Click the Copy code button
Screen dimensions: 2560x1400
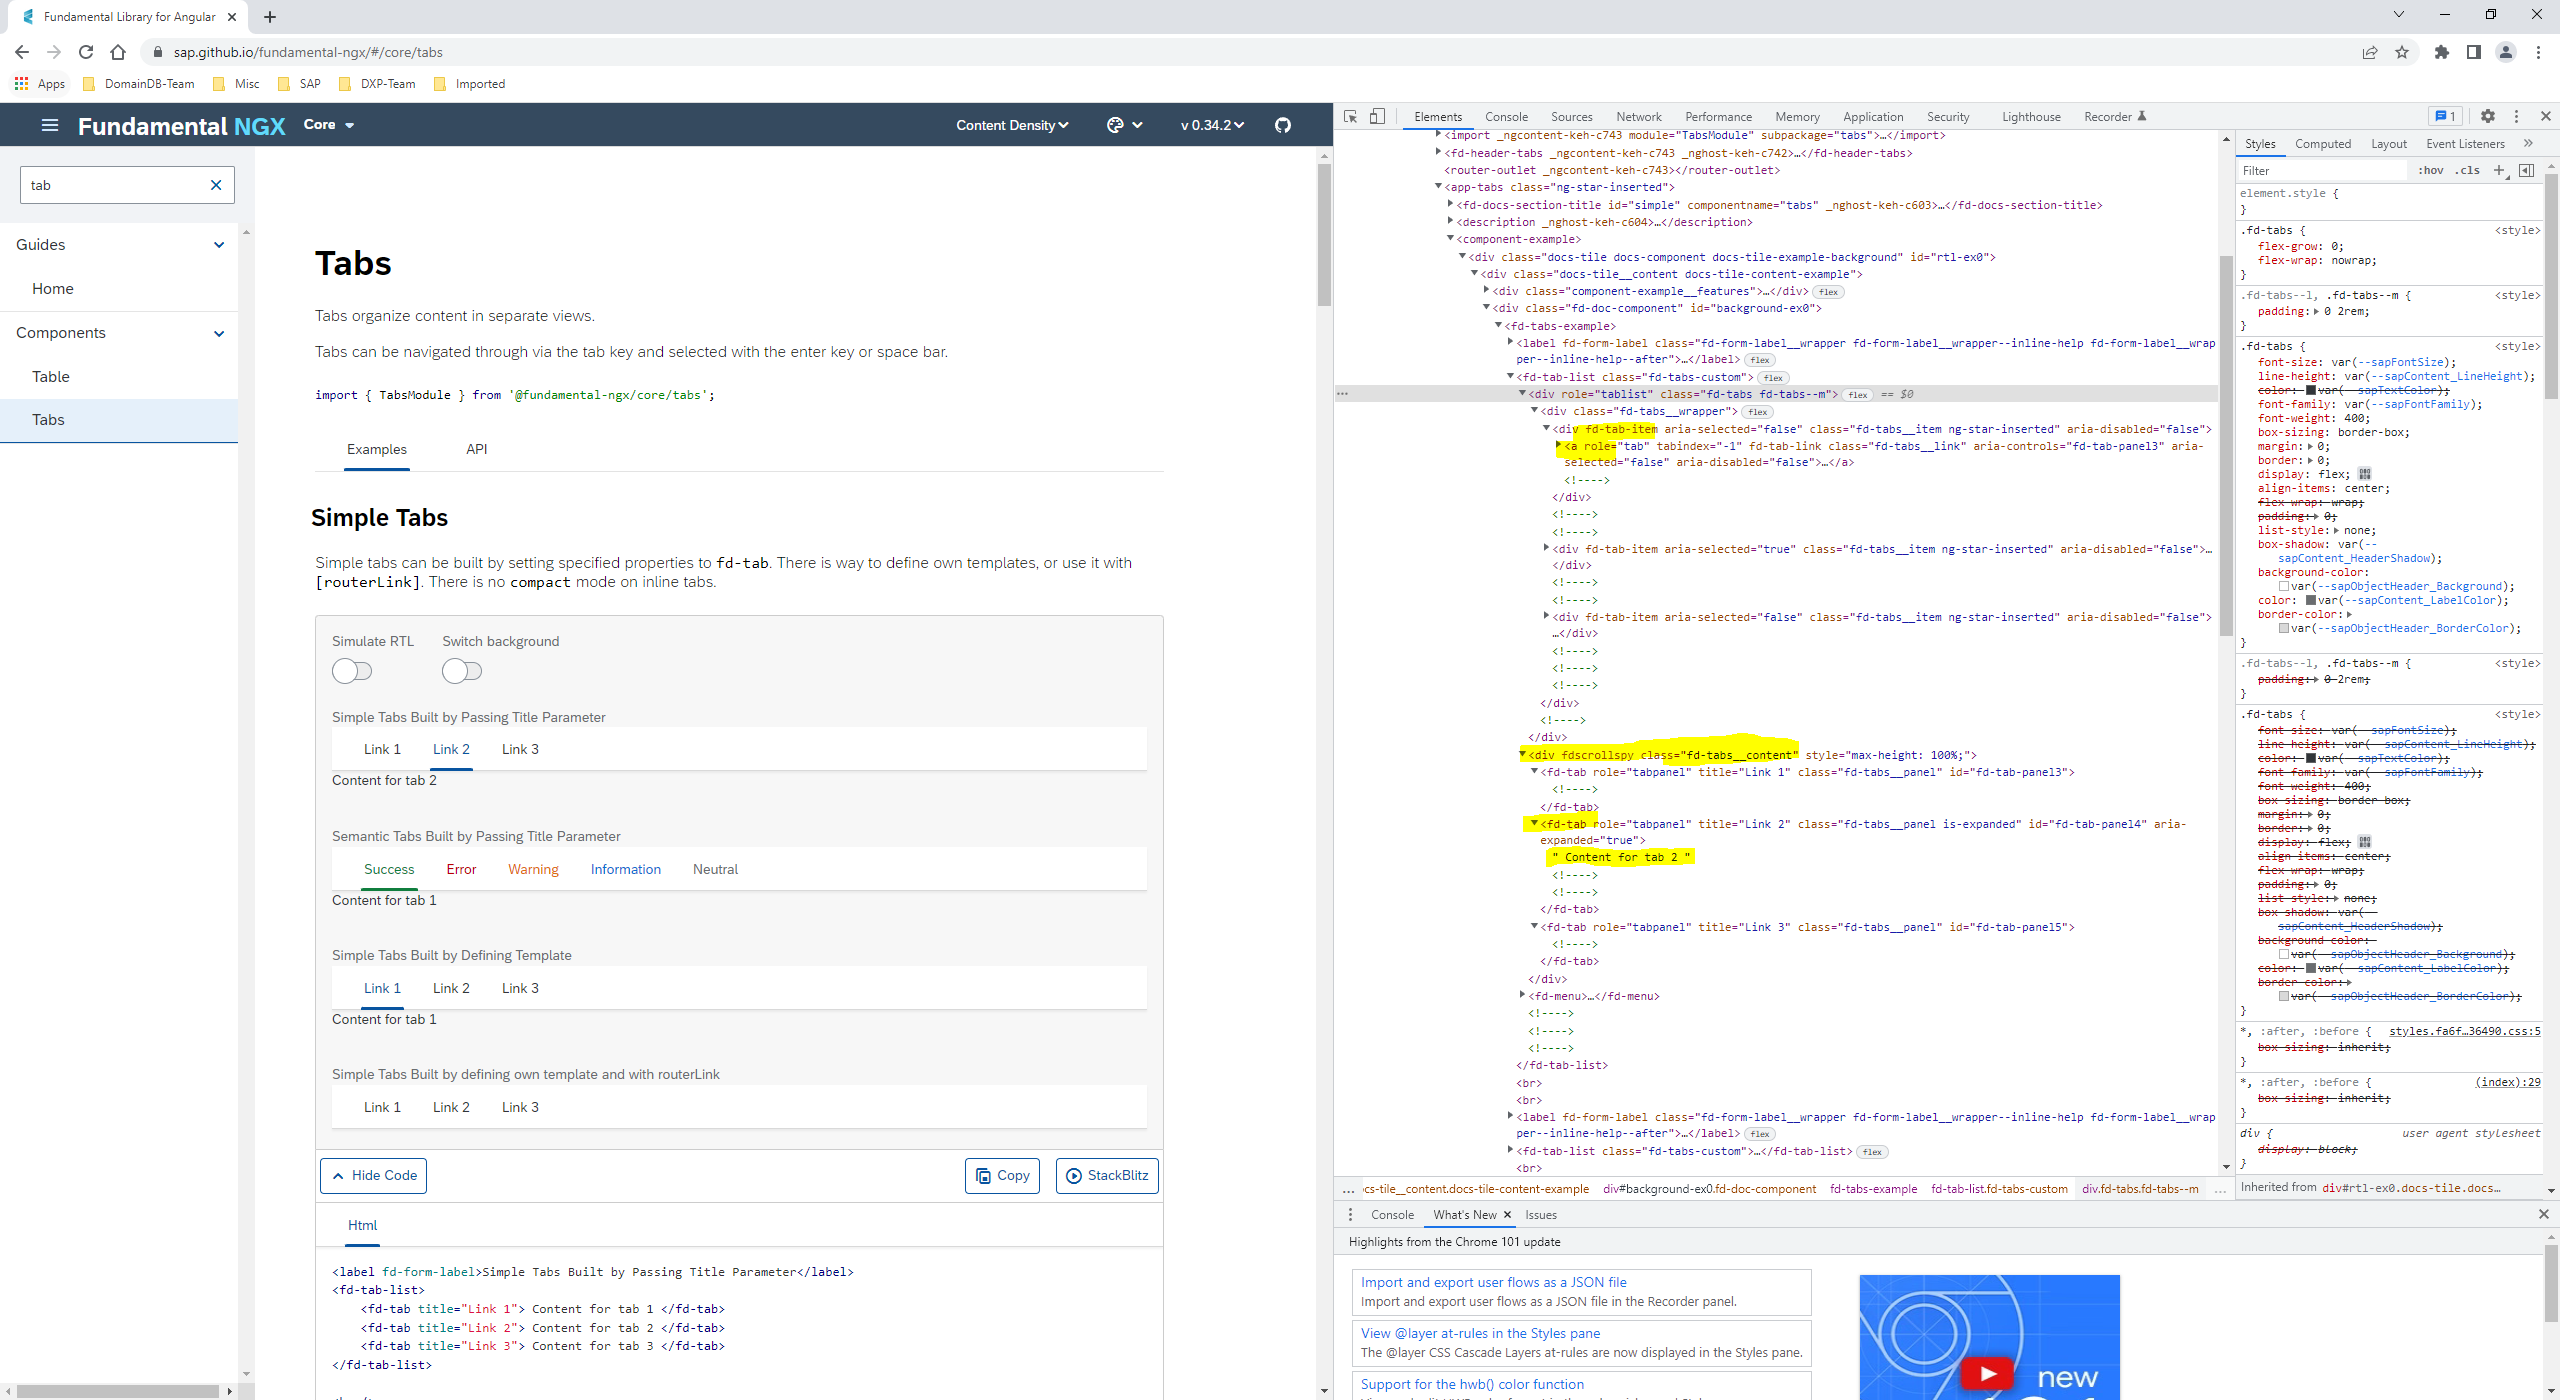pos(1003,1175)
